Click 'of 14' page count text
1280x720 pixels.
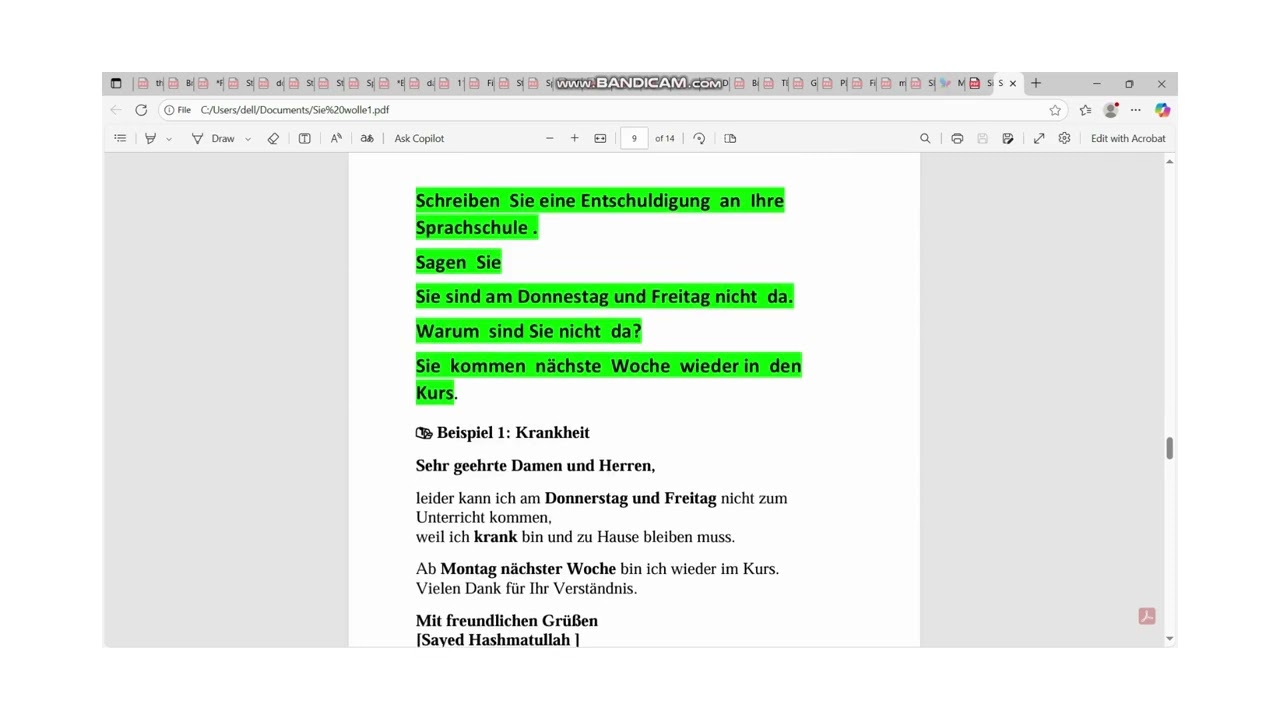(665, 138)
